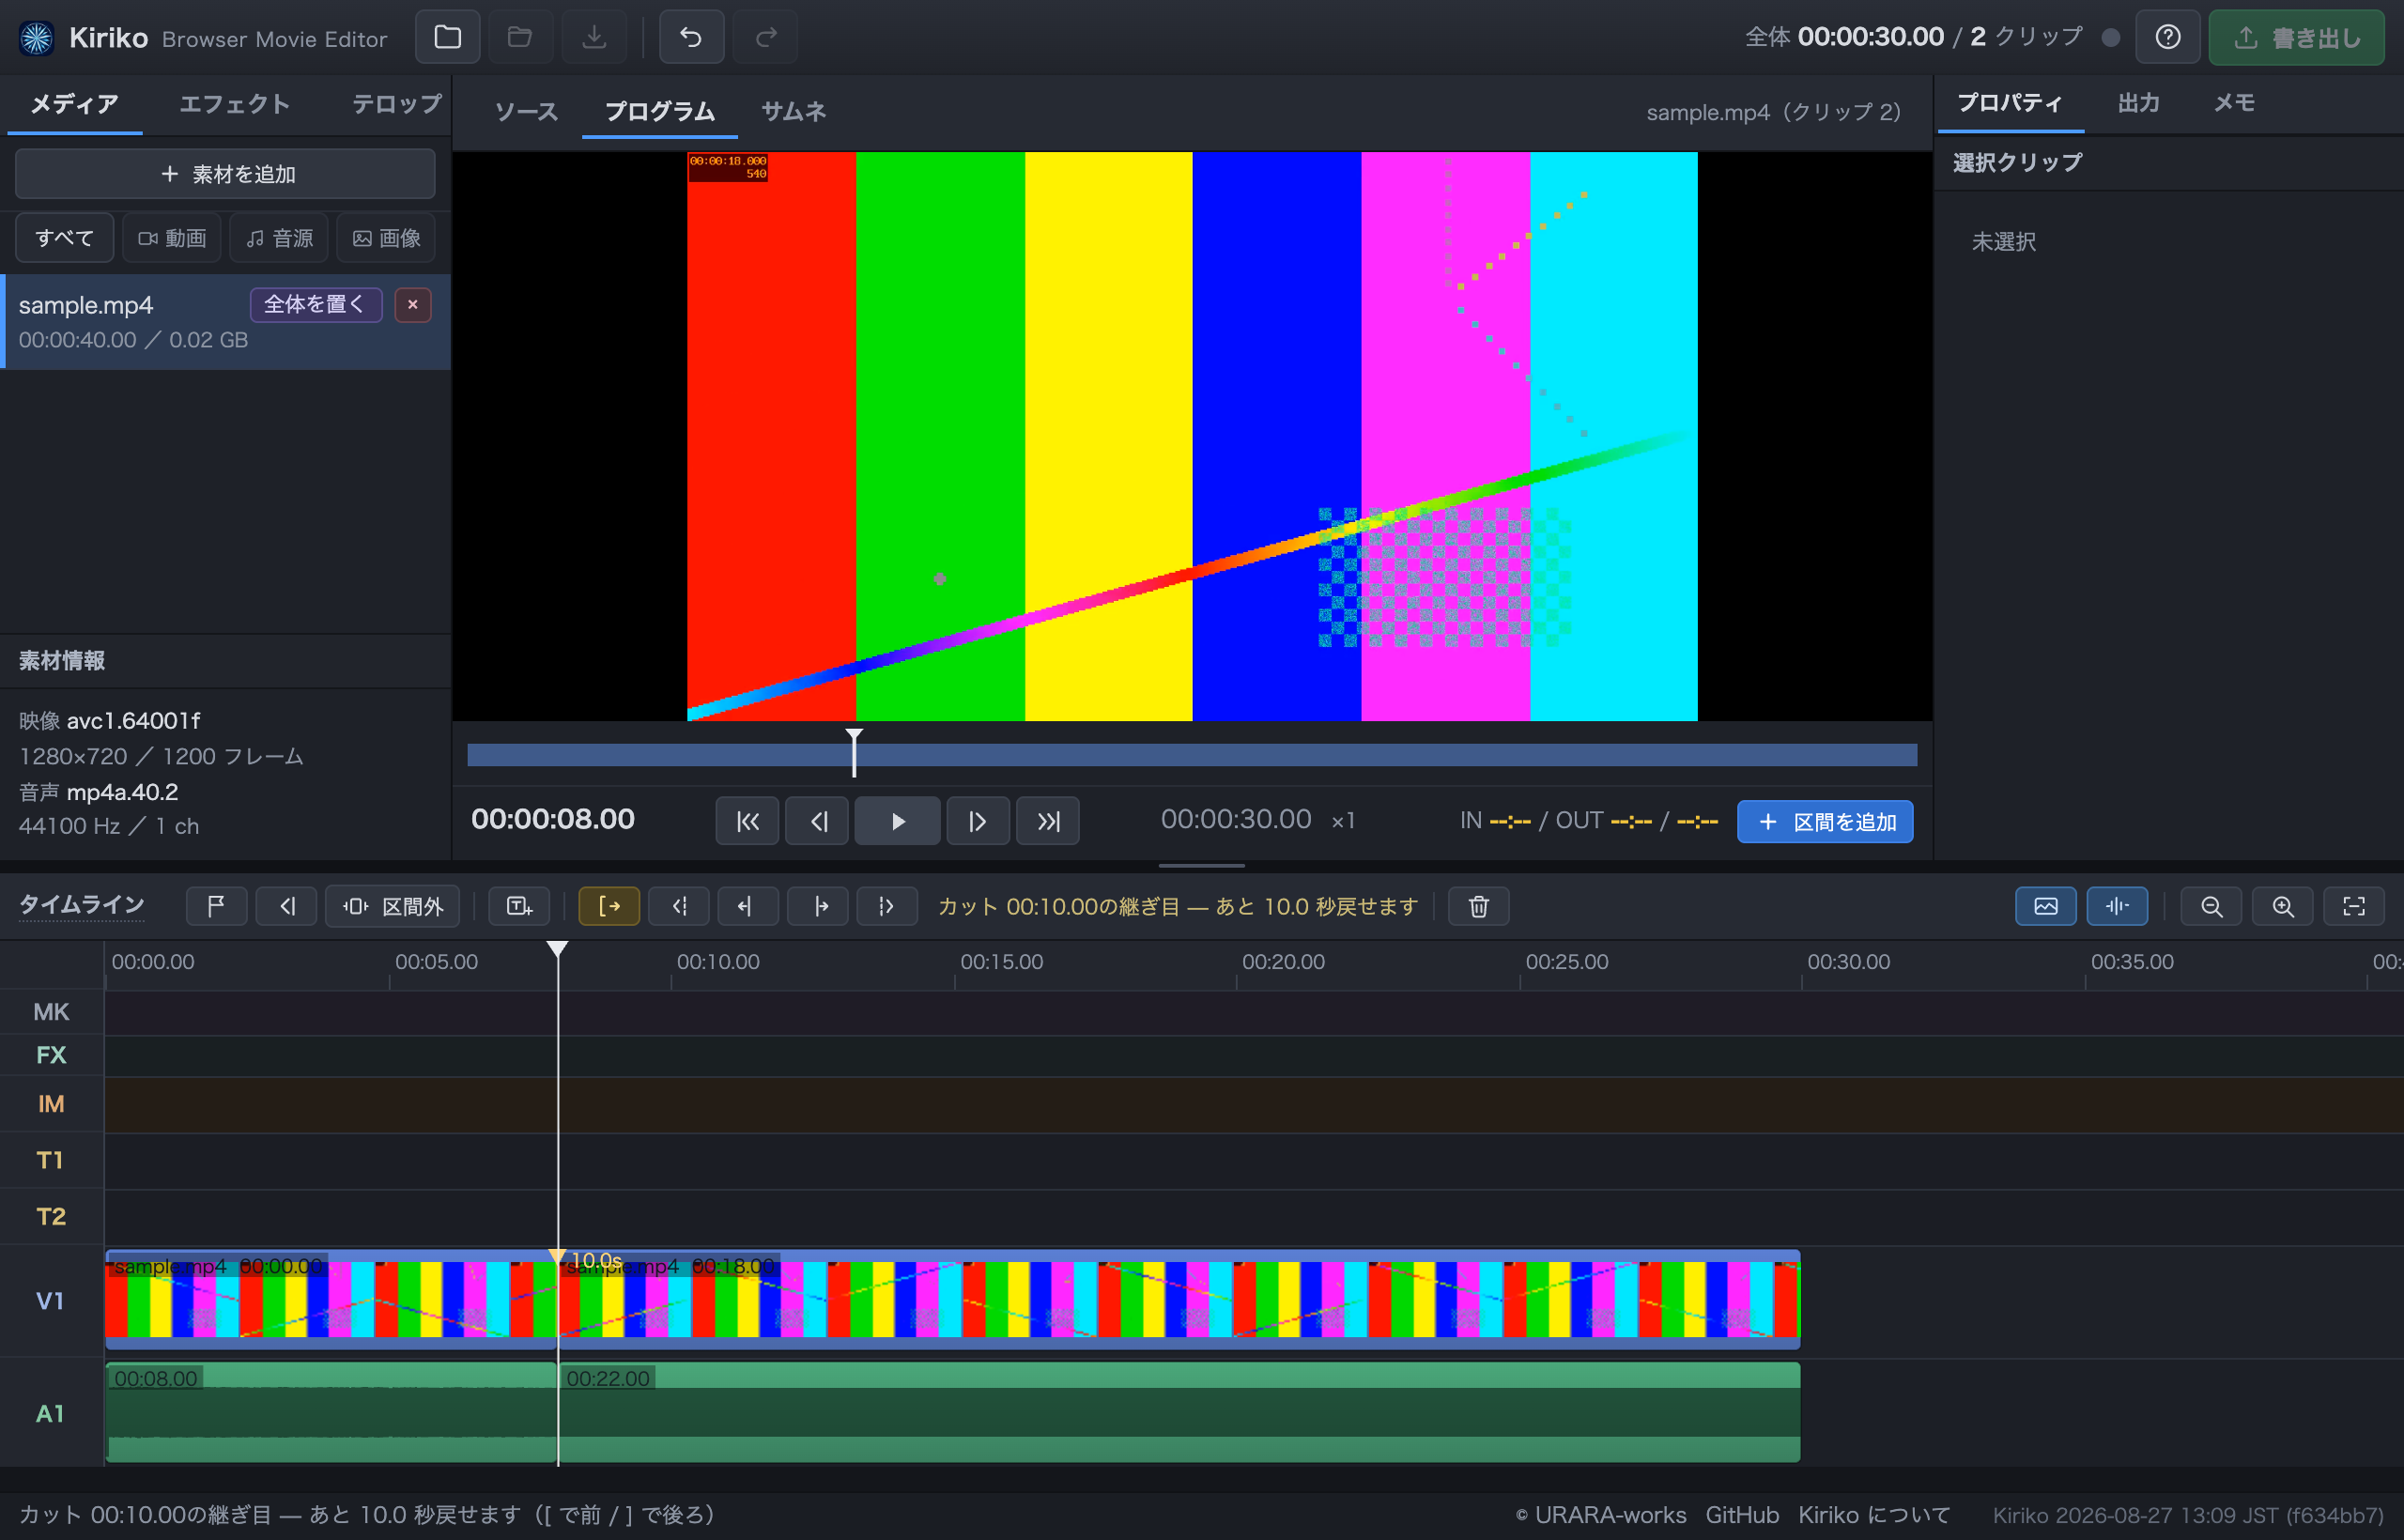Viewport: 2404px width, 1540px height.
Task: Select the A1 audio clip labeled 00:22.00
Action: coord(1180,1412)
